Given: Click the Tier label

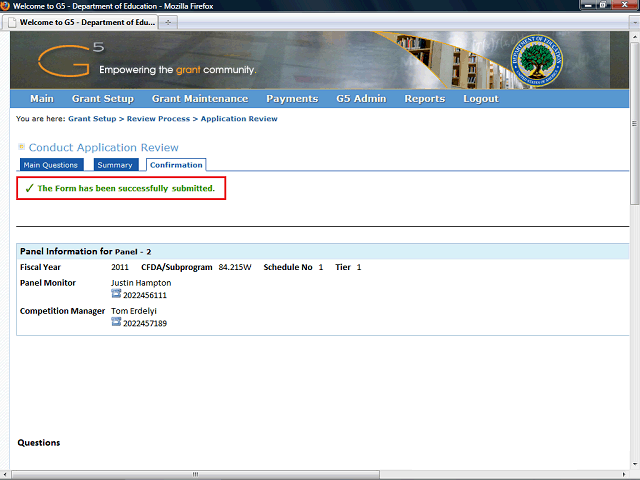Looking at the screenshot, I should 343,267.
